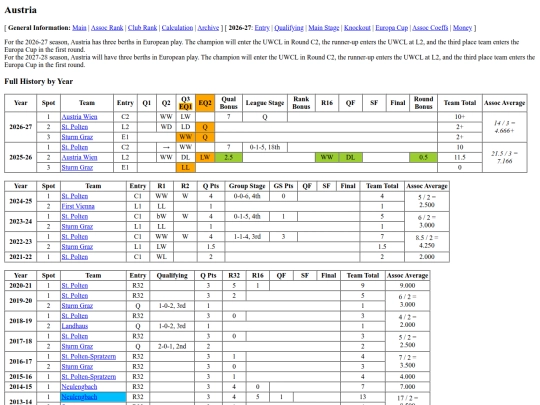
Task: Click the orange LW cell for Austria Wien 2025-26
Action: [x=205, y=157]
